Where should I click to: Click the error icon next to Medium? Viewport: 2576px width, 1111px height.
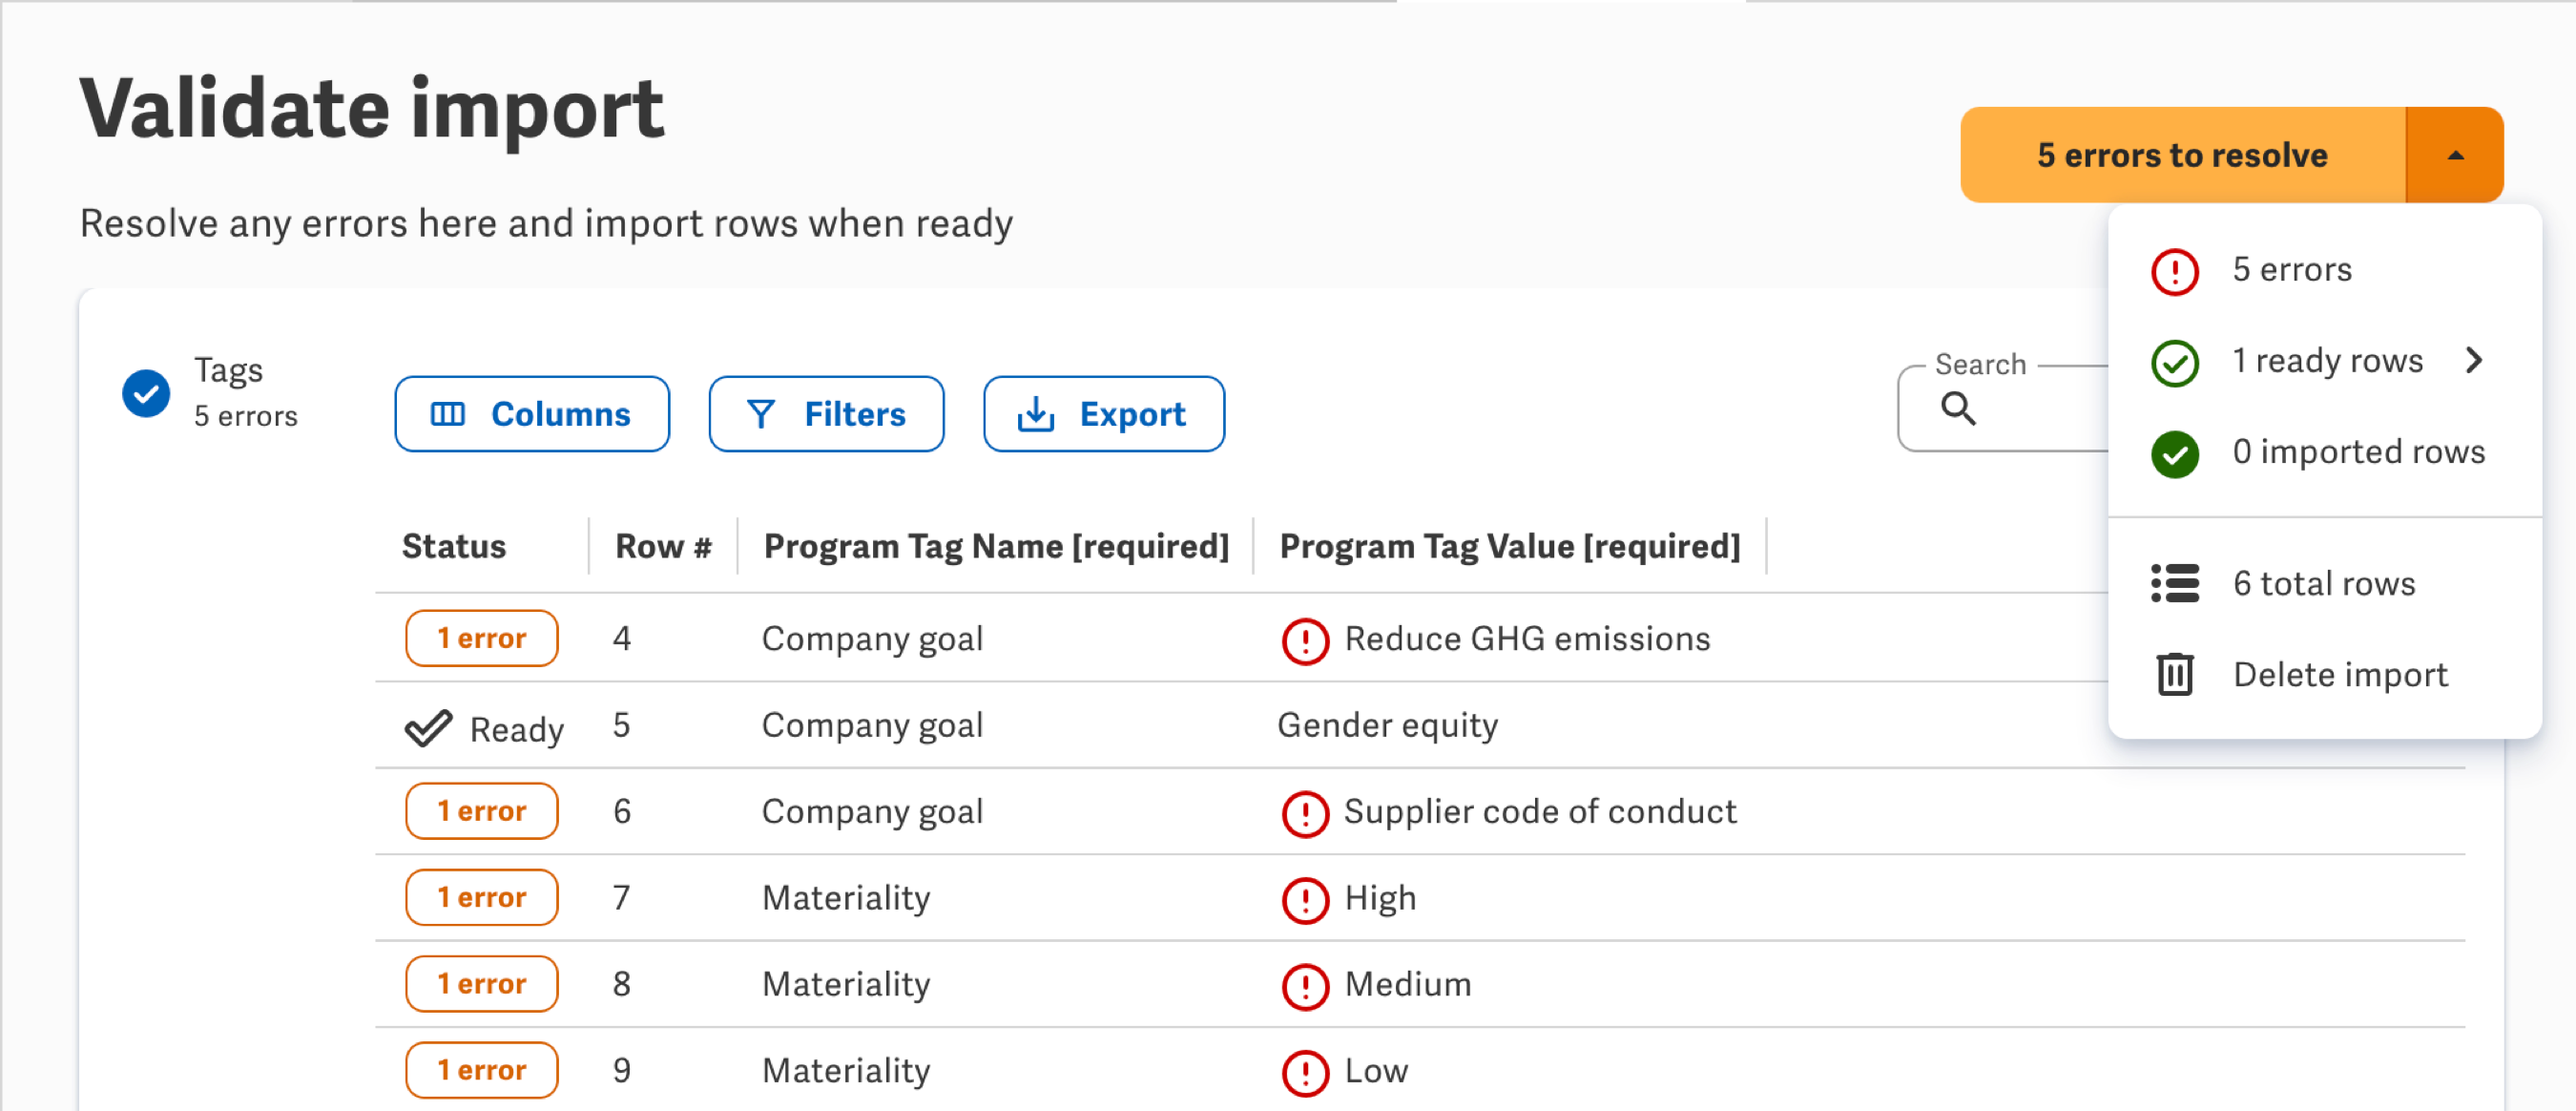[1305, 986]
